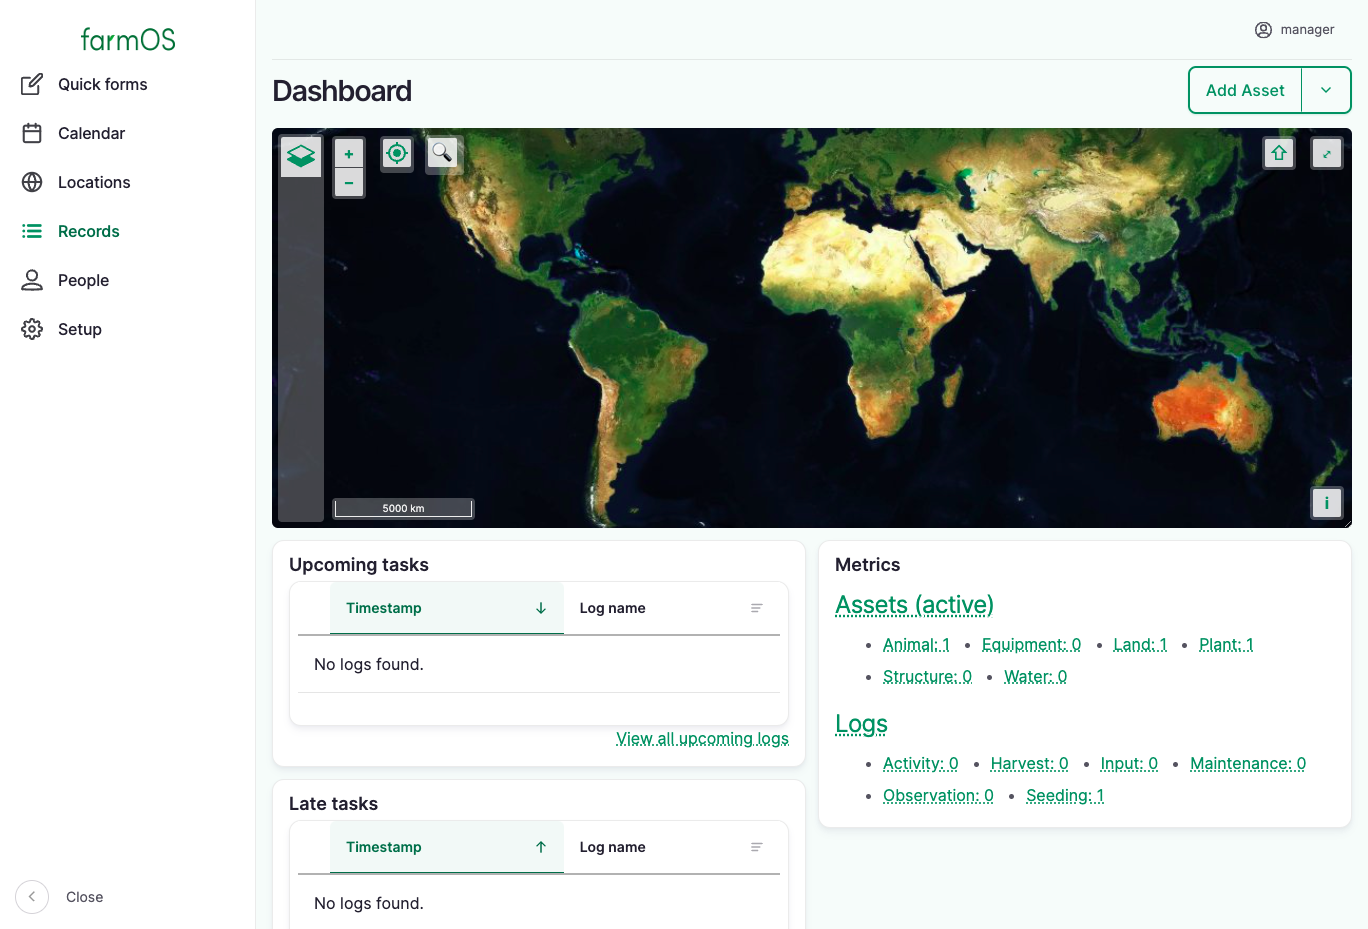Click the farmOS logo
Screen dimensions: 1368x929
click(128, 39)
